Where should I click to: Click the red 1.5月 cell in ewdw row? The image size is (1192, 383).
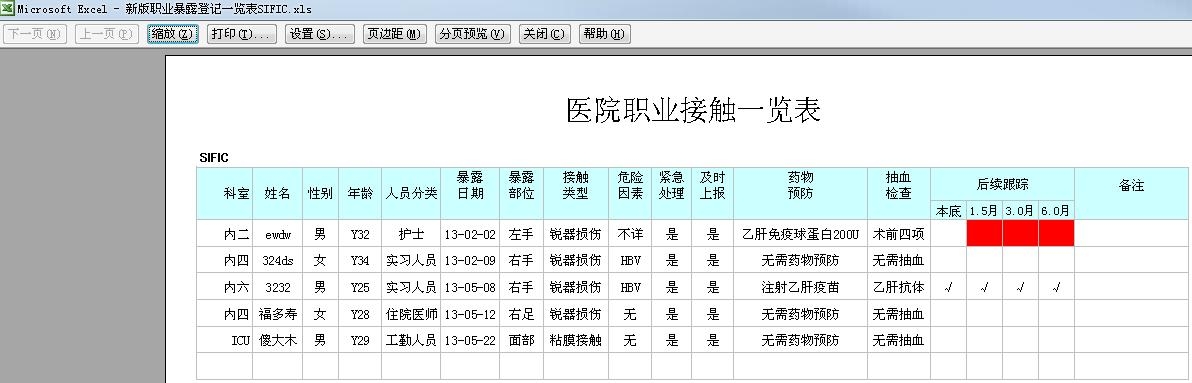[x=984, y=233]
